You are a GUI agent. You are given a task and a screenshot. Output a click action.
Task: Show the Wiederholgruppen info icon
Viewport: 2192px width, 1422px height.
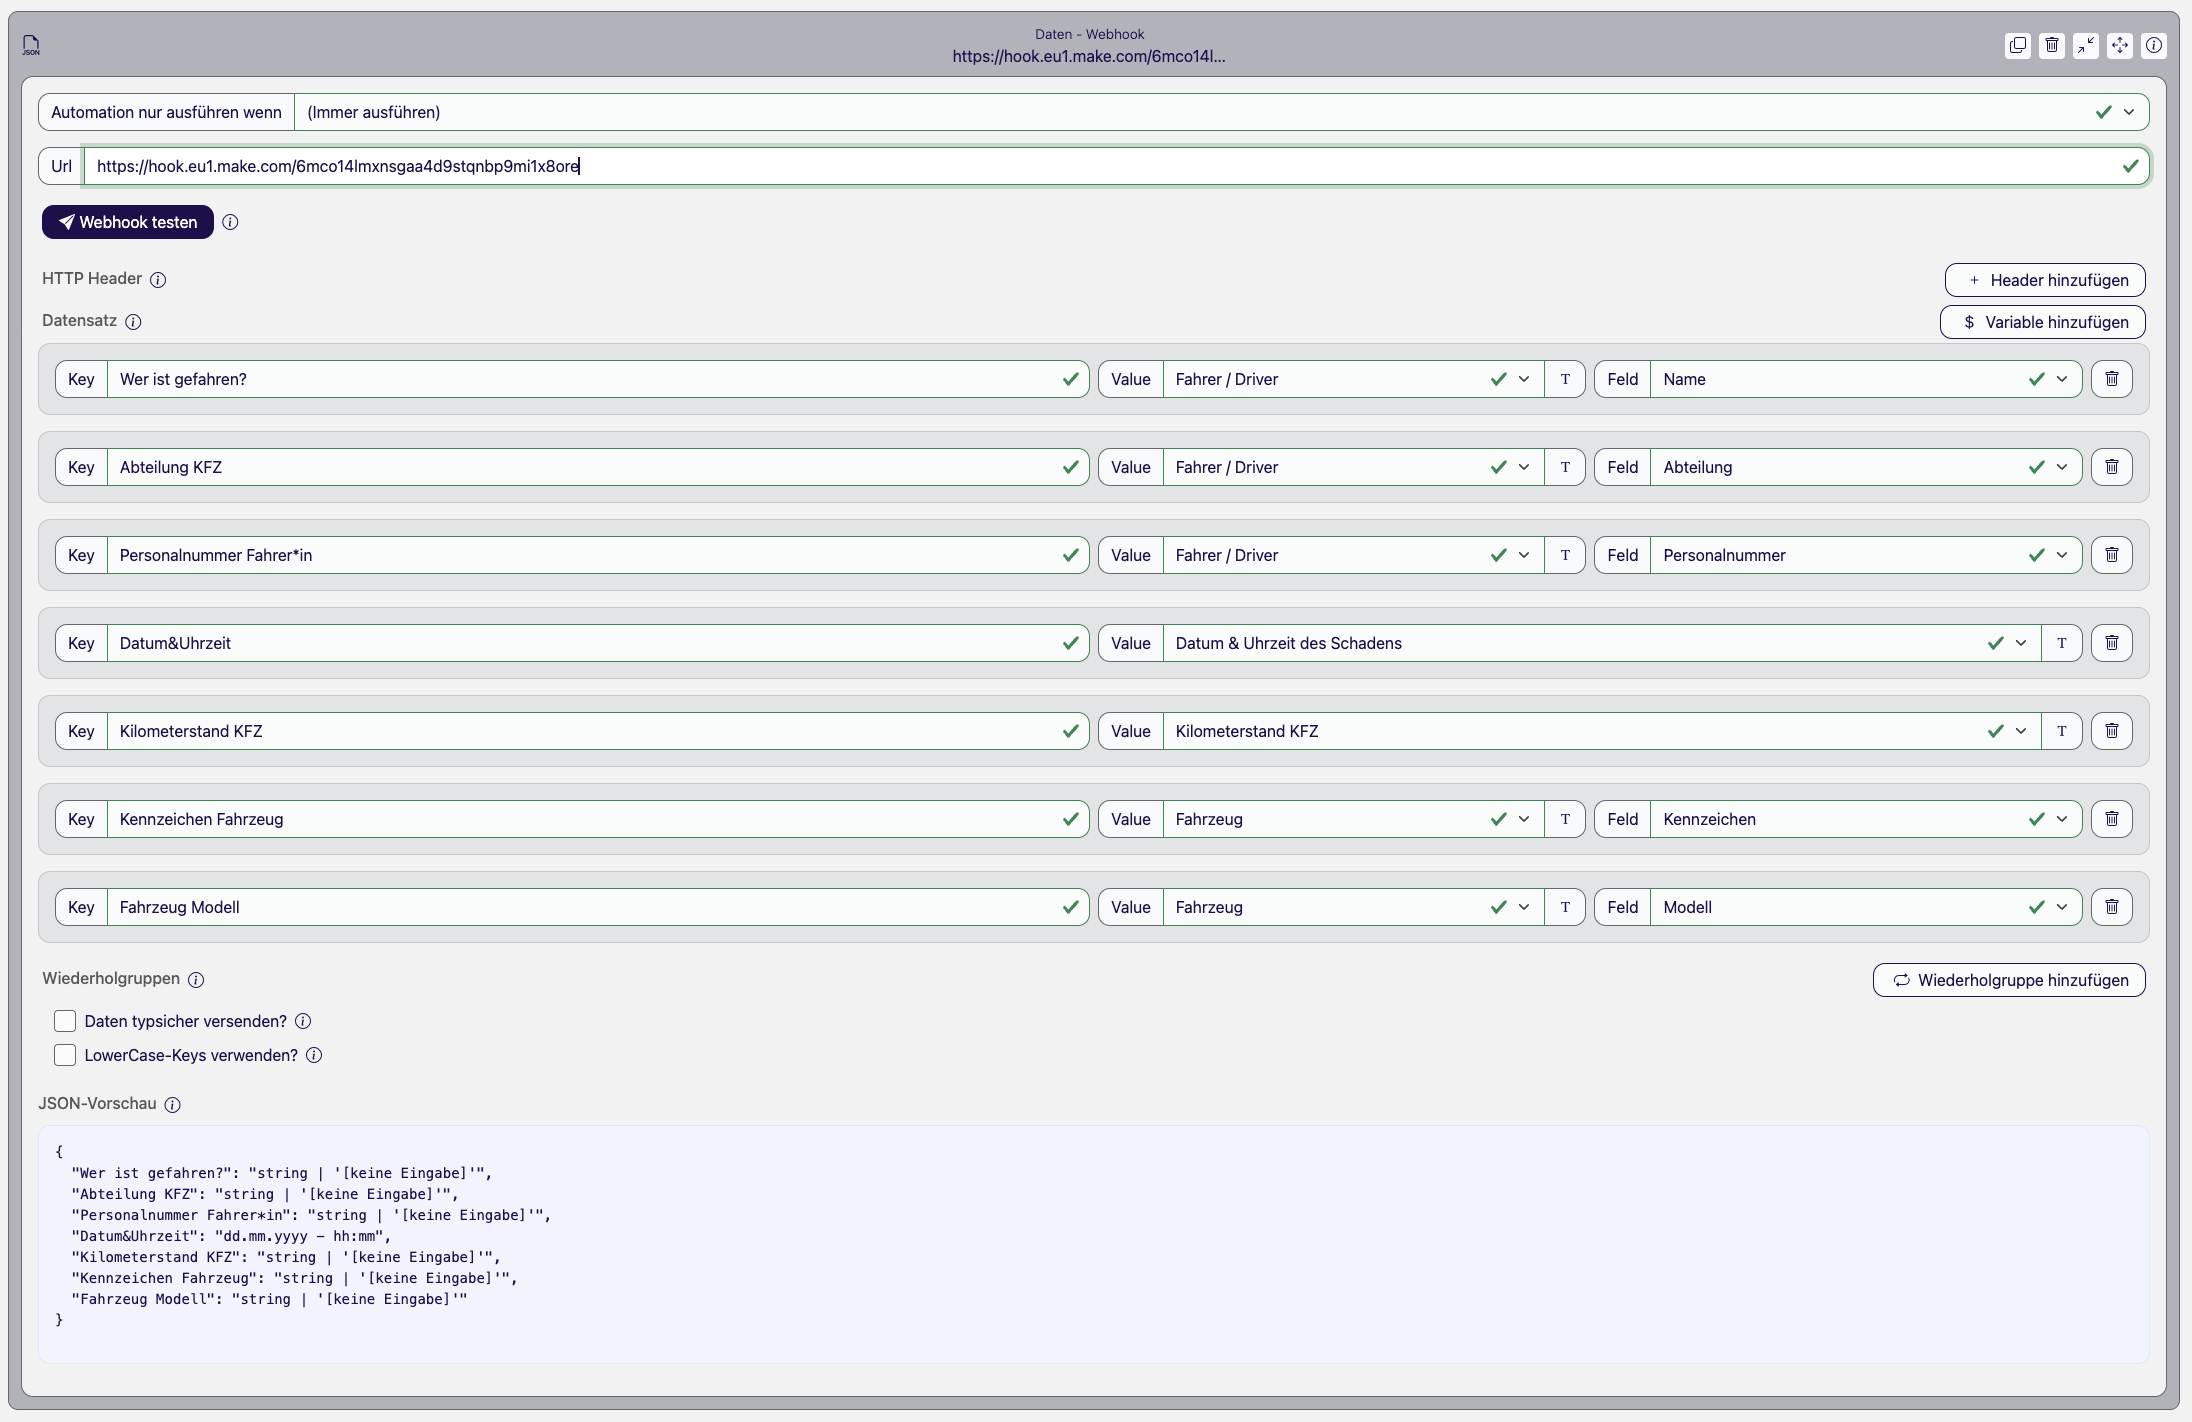click(x=196, y=980)
